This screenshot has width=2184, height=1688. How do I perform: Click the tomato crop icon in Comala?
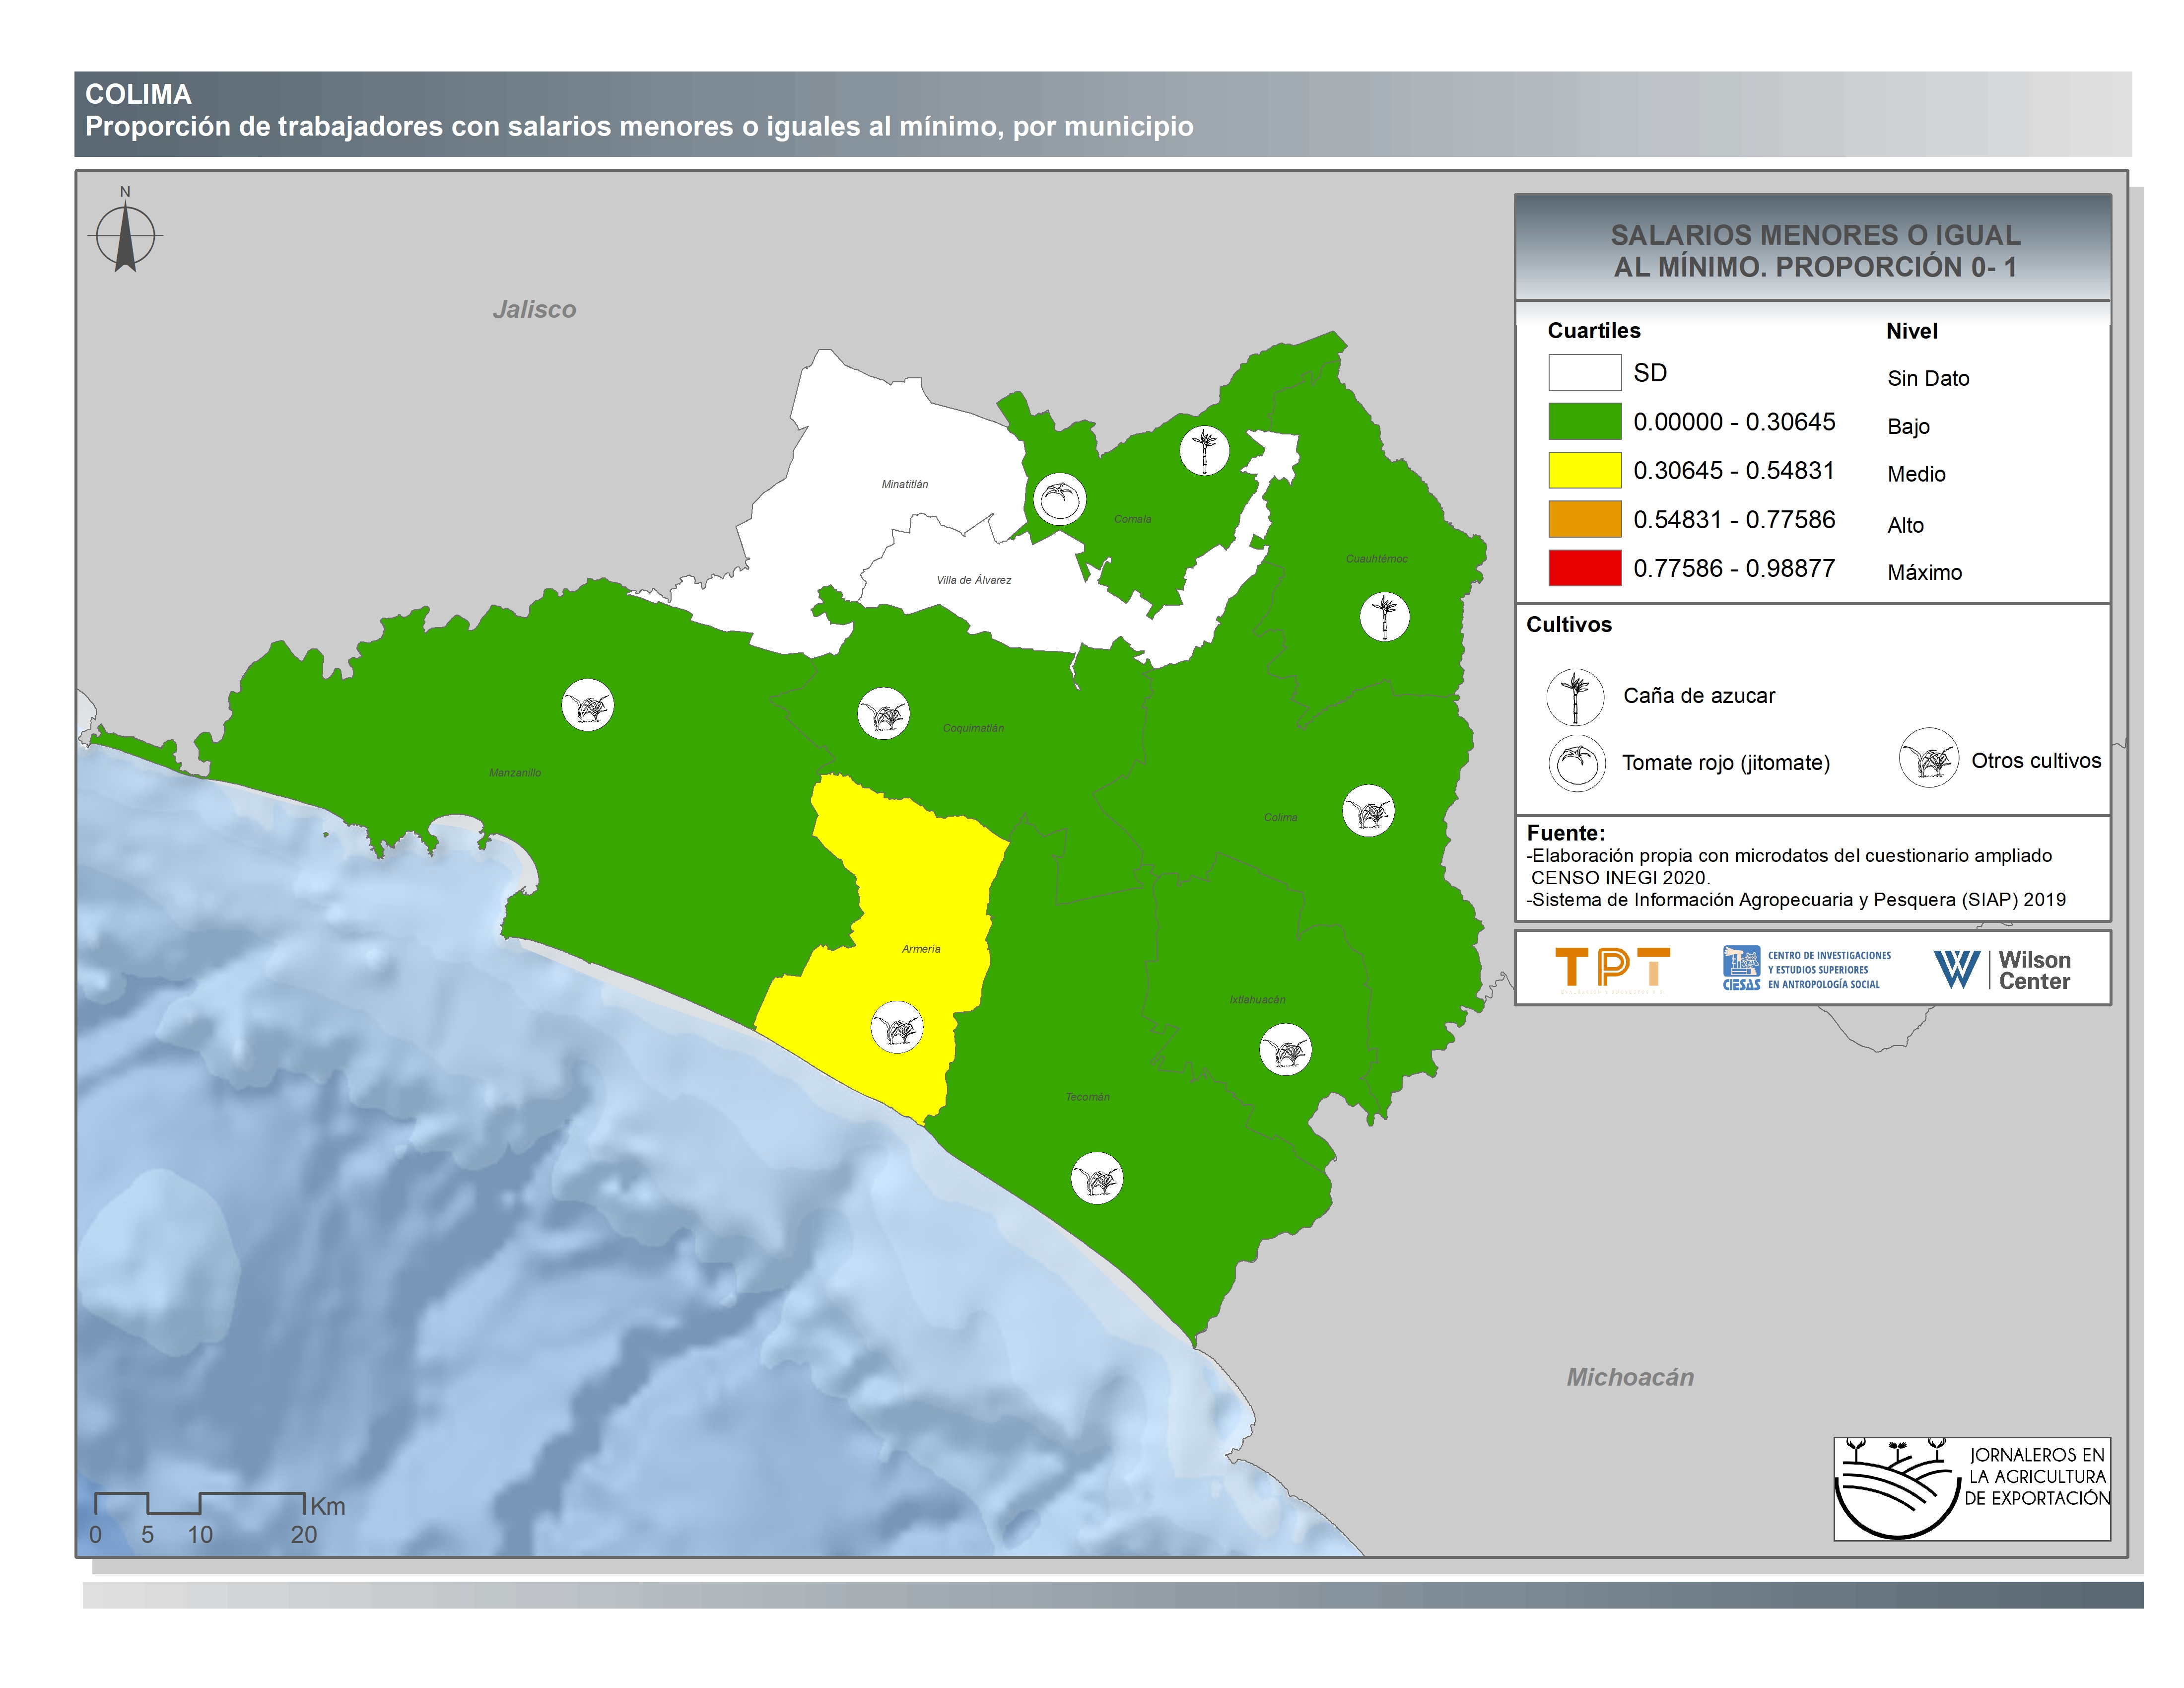[1059, 498]
